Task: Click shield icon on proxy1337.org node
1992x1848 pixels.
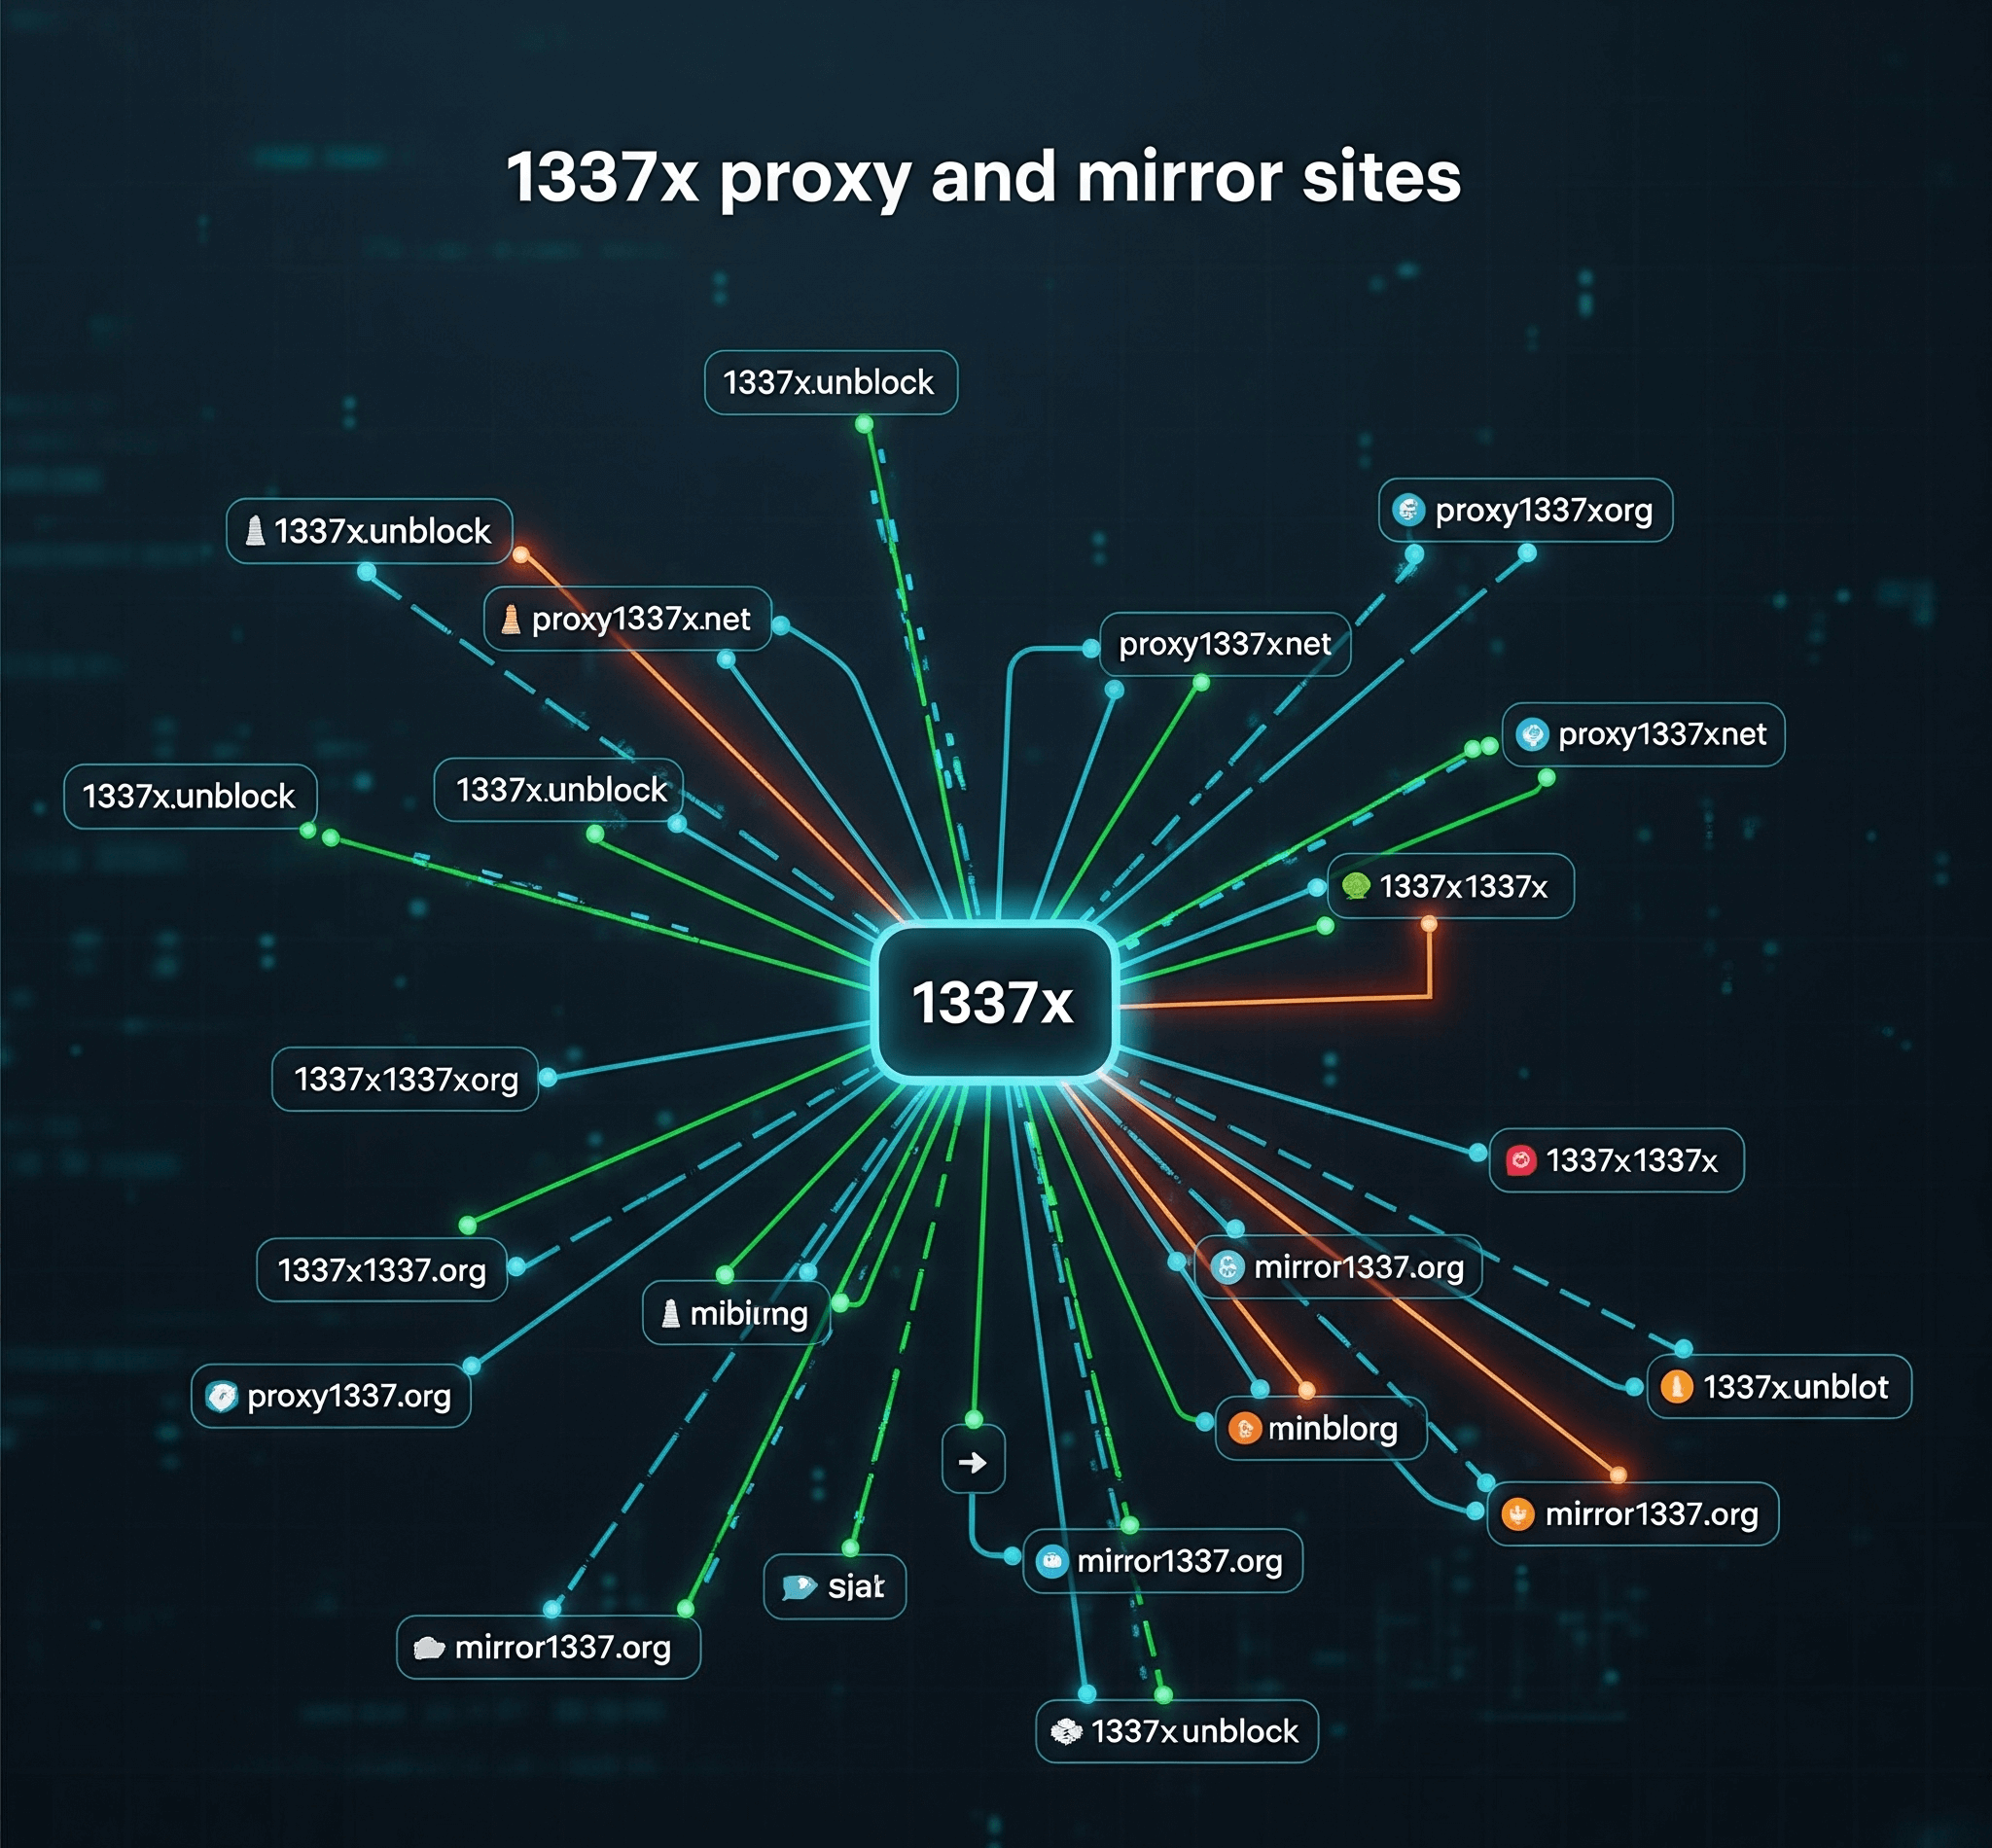Action: click(220, 1396)
